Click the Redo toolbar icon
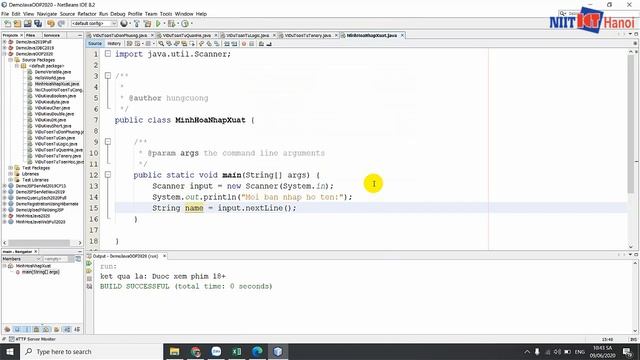 [61, 24]
